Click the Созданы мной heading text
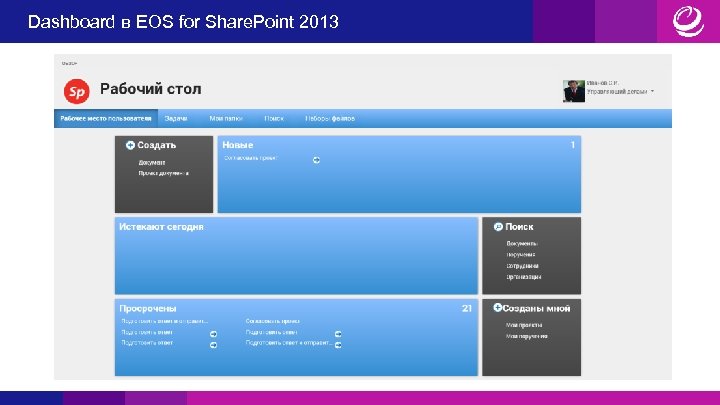720x405 pixels. pos(536,309)
